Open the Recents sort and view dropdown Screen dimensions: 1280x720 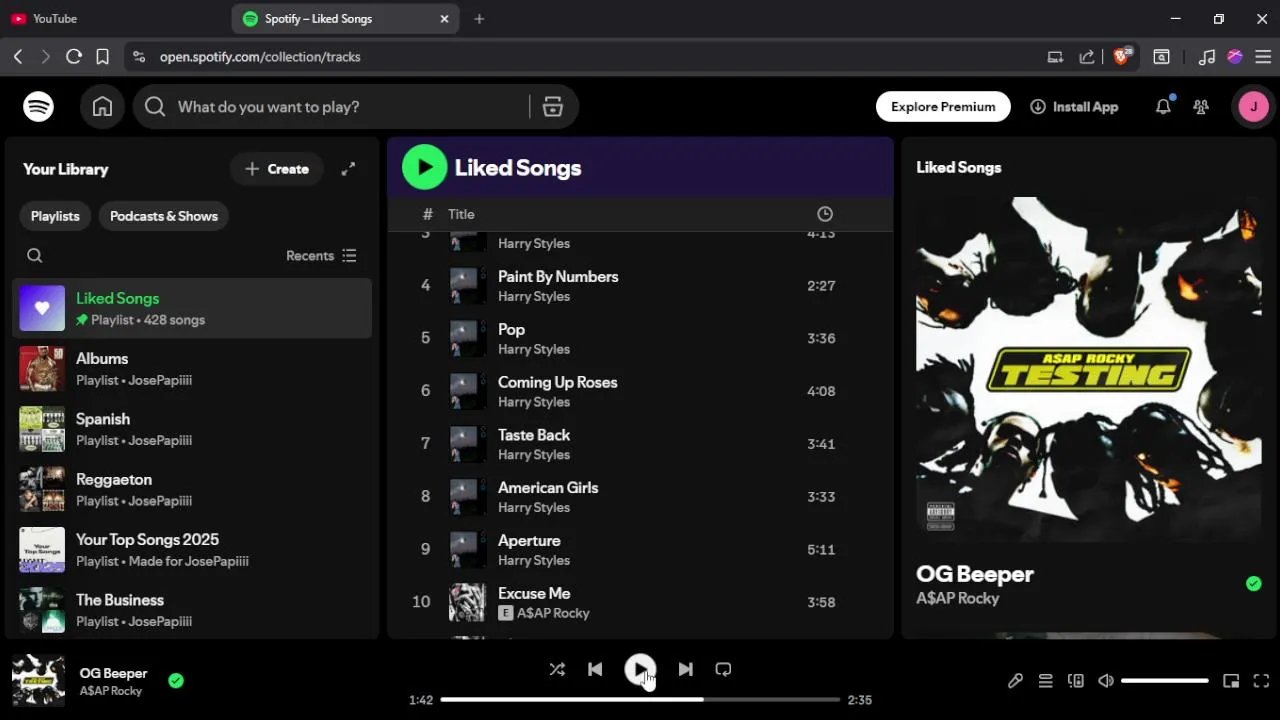pyautogui.click(x=321, y=256)
